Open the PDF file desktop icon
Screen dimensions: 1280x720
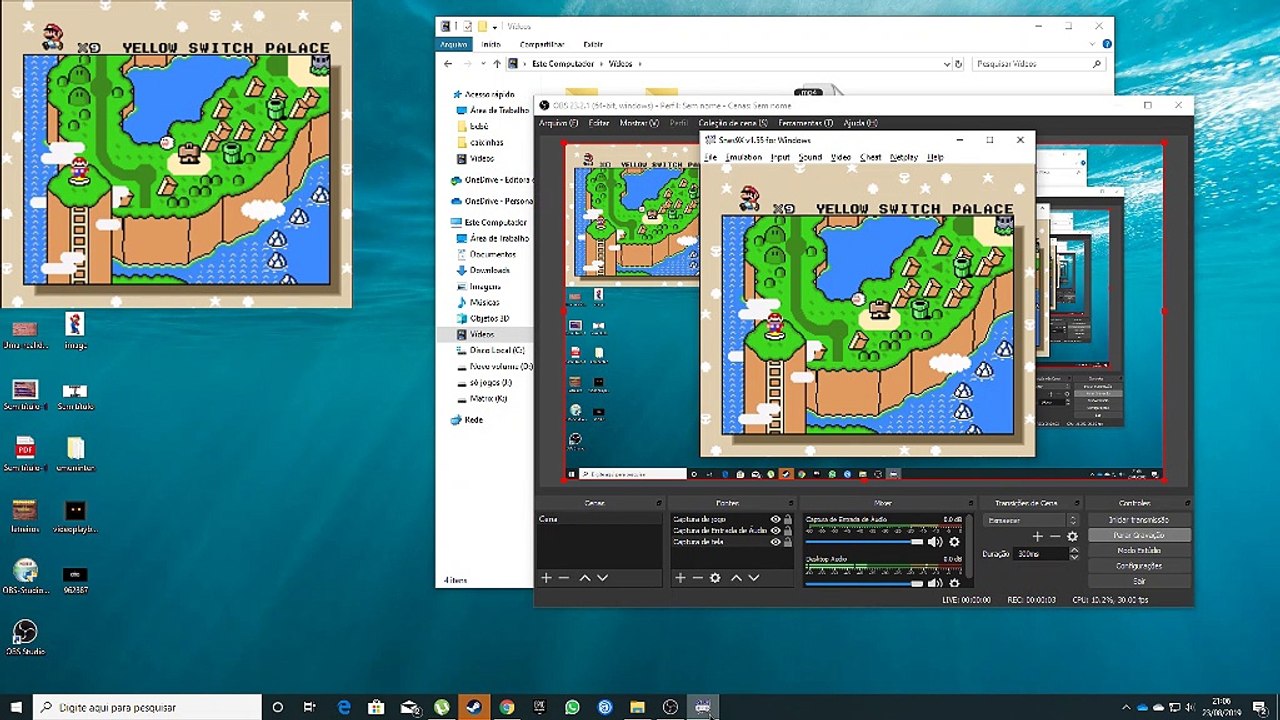coord(25,453)
